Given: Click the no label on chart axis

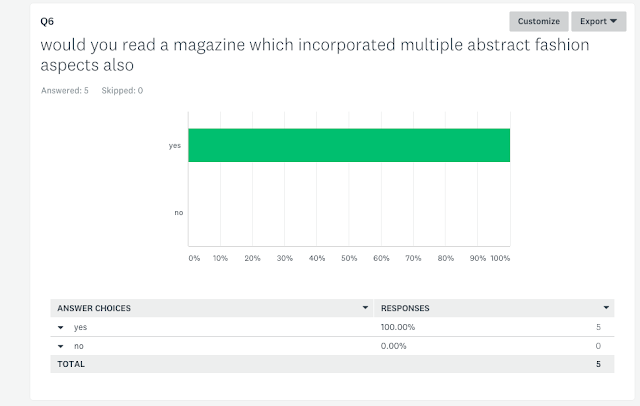Looking at the screenshot, I should tap(179, 213).
